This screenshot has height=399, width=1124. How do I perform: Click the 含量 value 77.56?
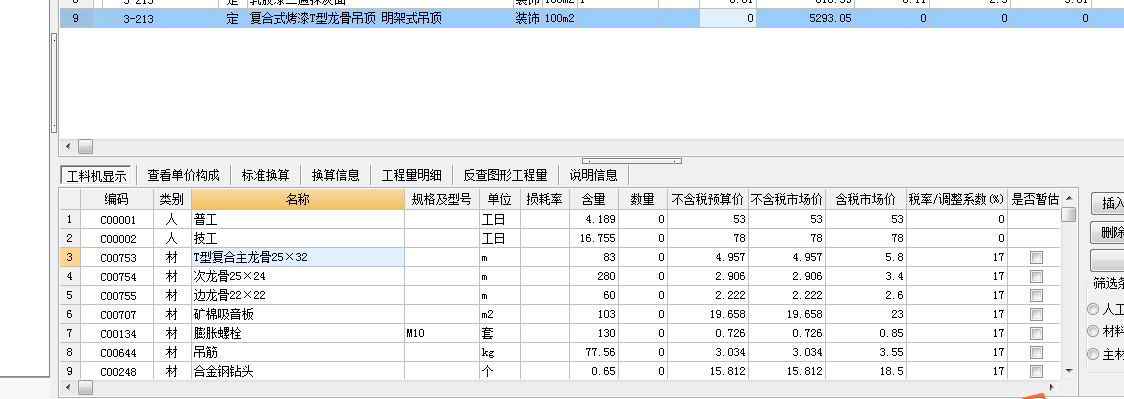(594, 352)
